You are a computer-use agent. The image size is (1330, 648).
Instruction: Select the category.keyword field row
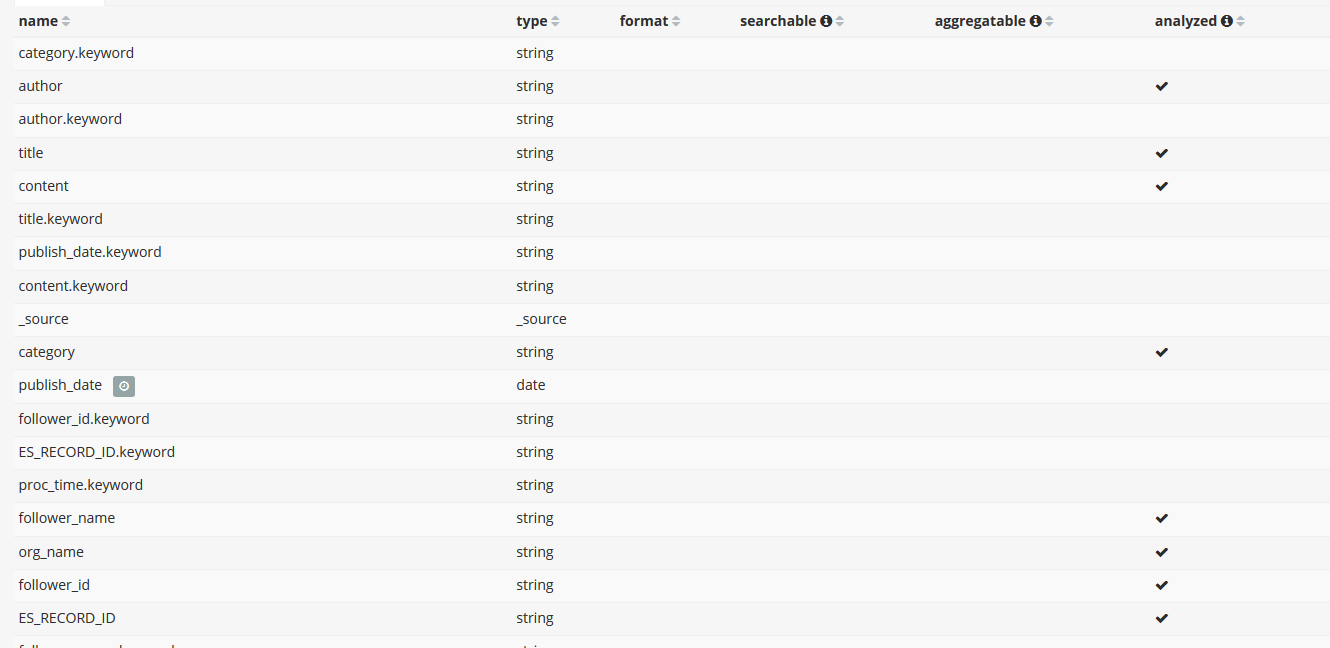tap(672, 54)
